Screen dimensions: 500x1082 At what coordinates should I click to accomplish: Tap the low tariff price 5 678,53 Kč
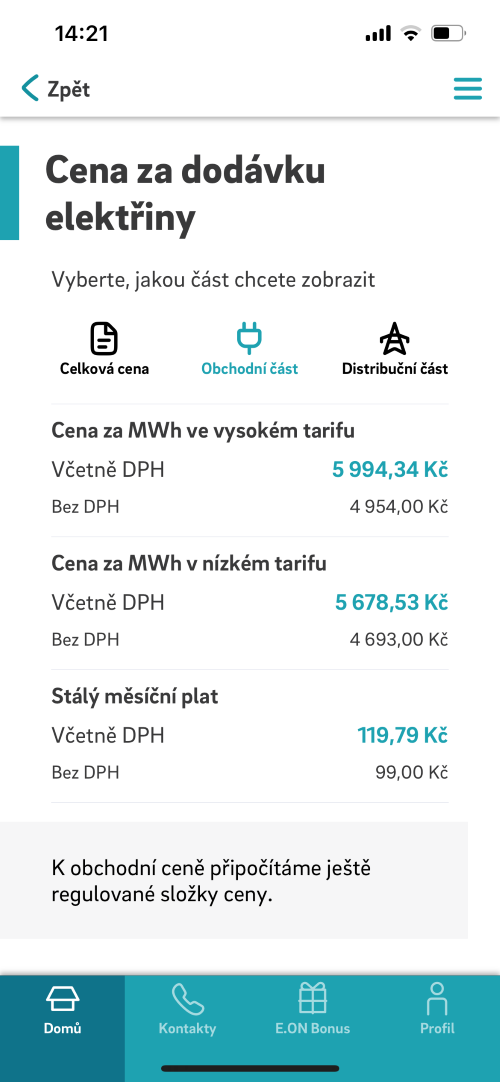(392, 602)
